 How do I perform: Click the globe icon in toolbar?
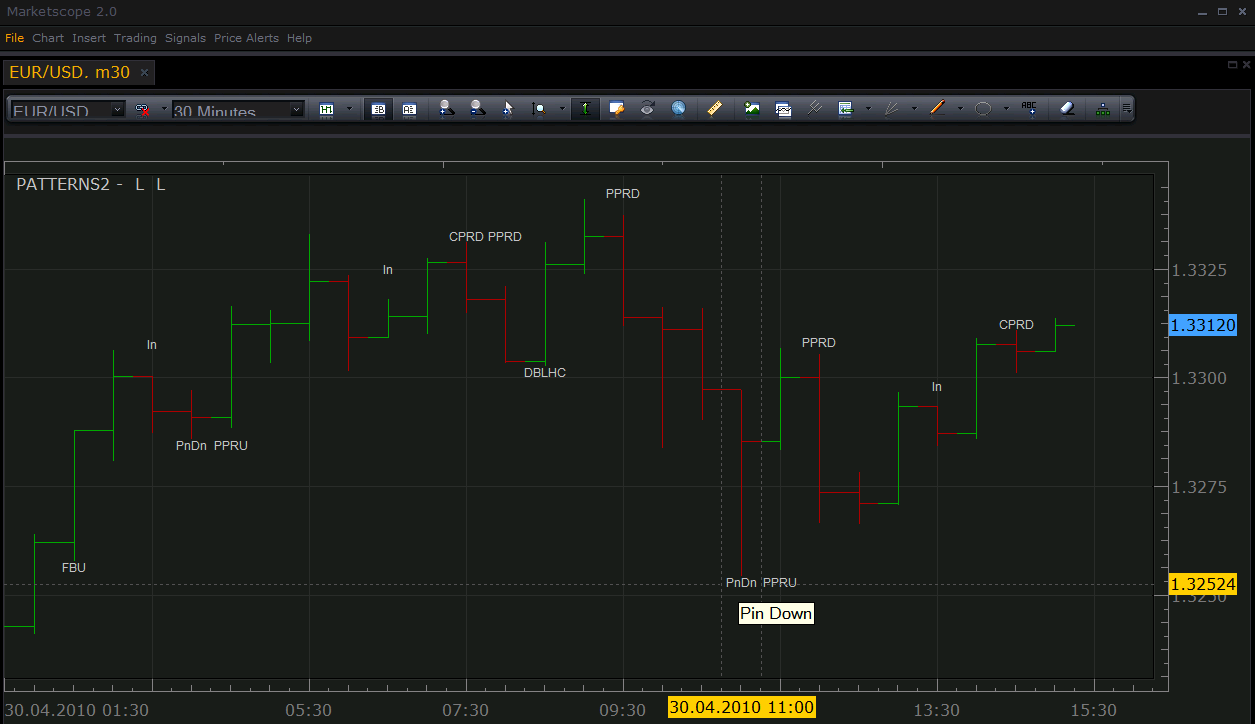678,109
